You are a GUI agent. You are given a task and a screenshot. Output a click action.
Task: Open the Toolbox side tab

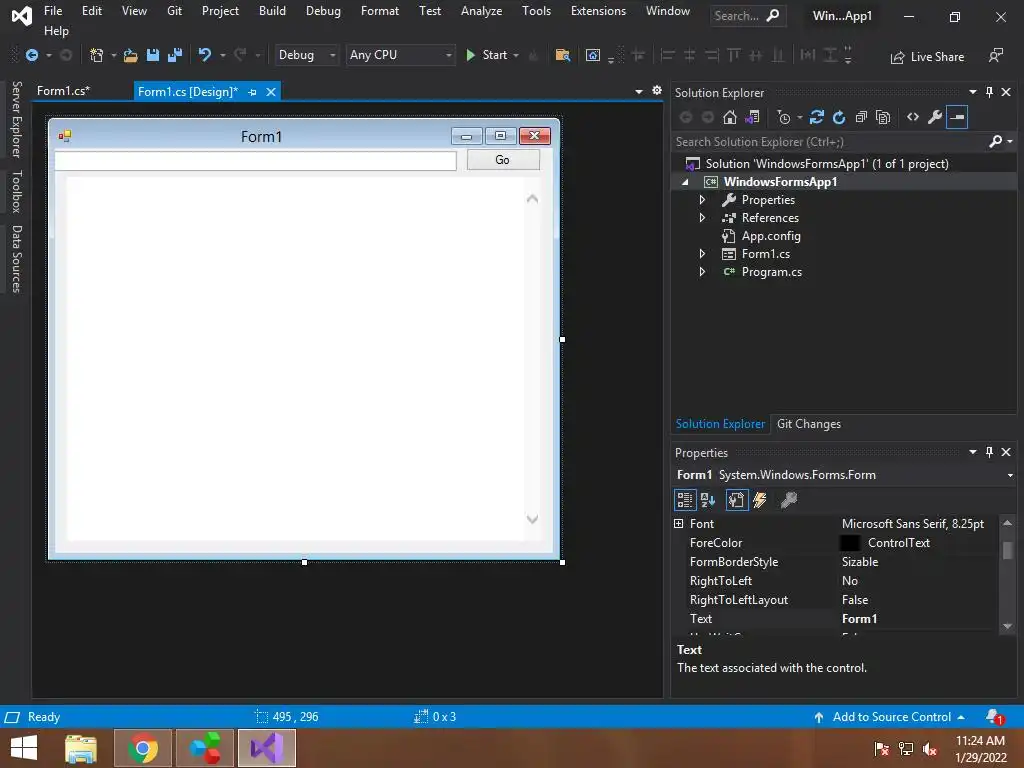[17, 192]
